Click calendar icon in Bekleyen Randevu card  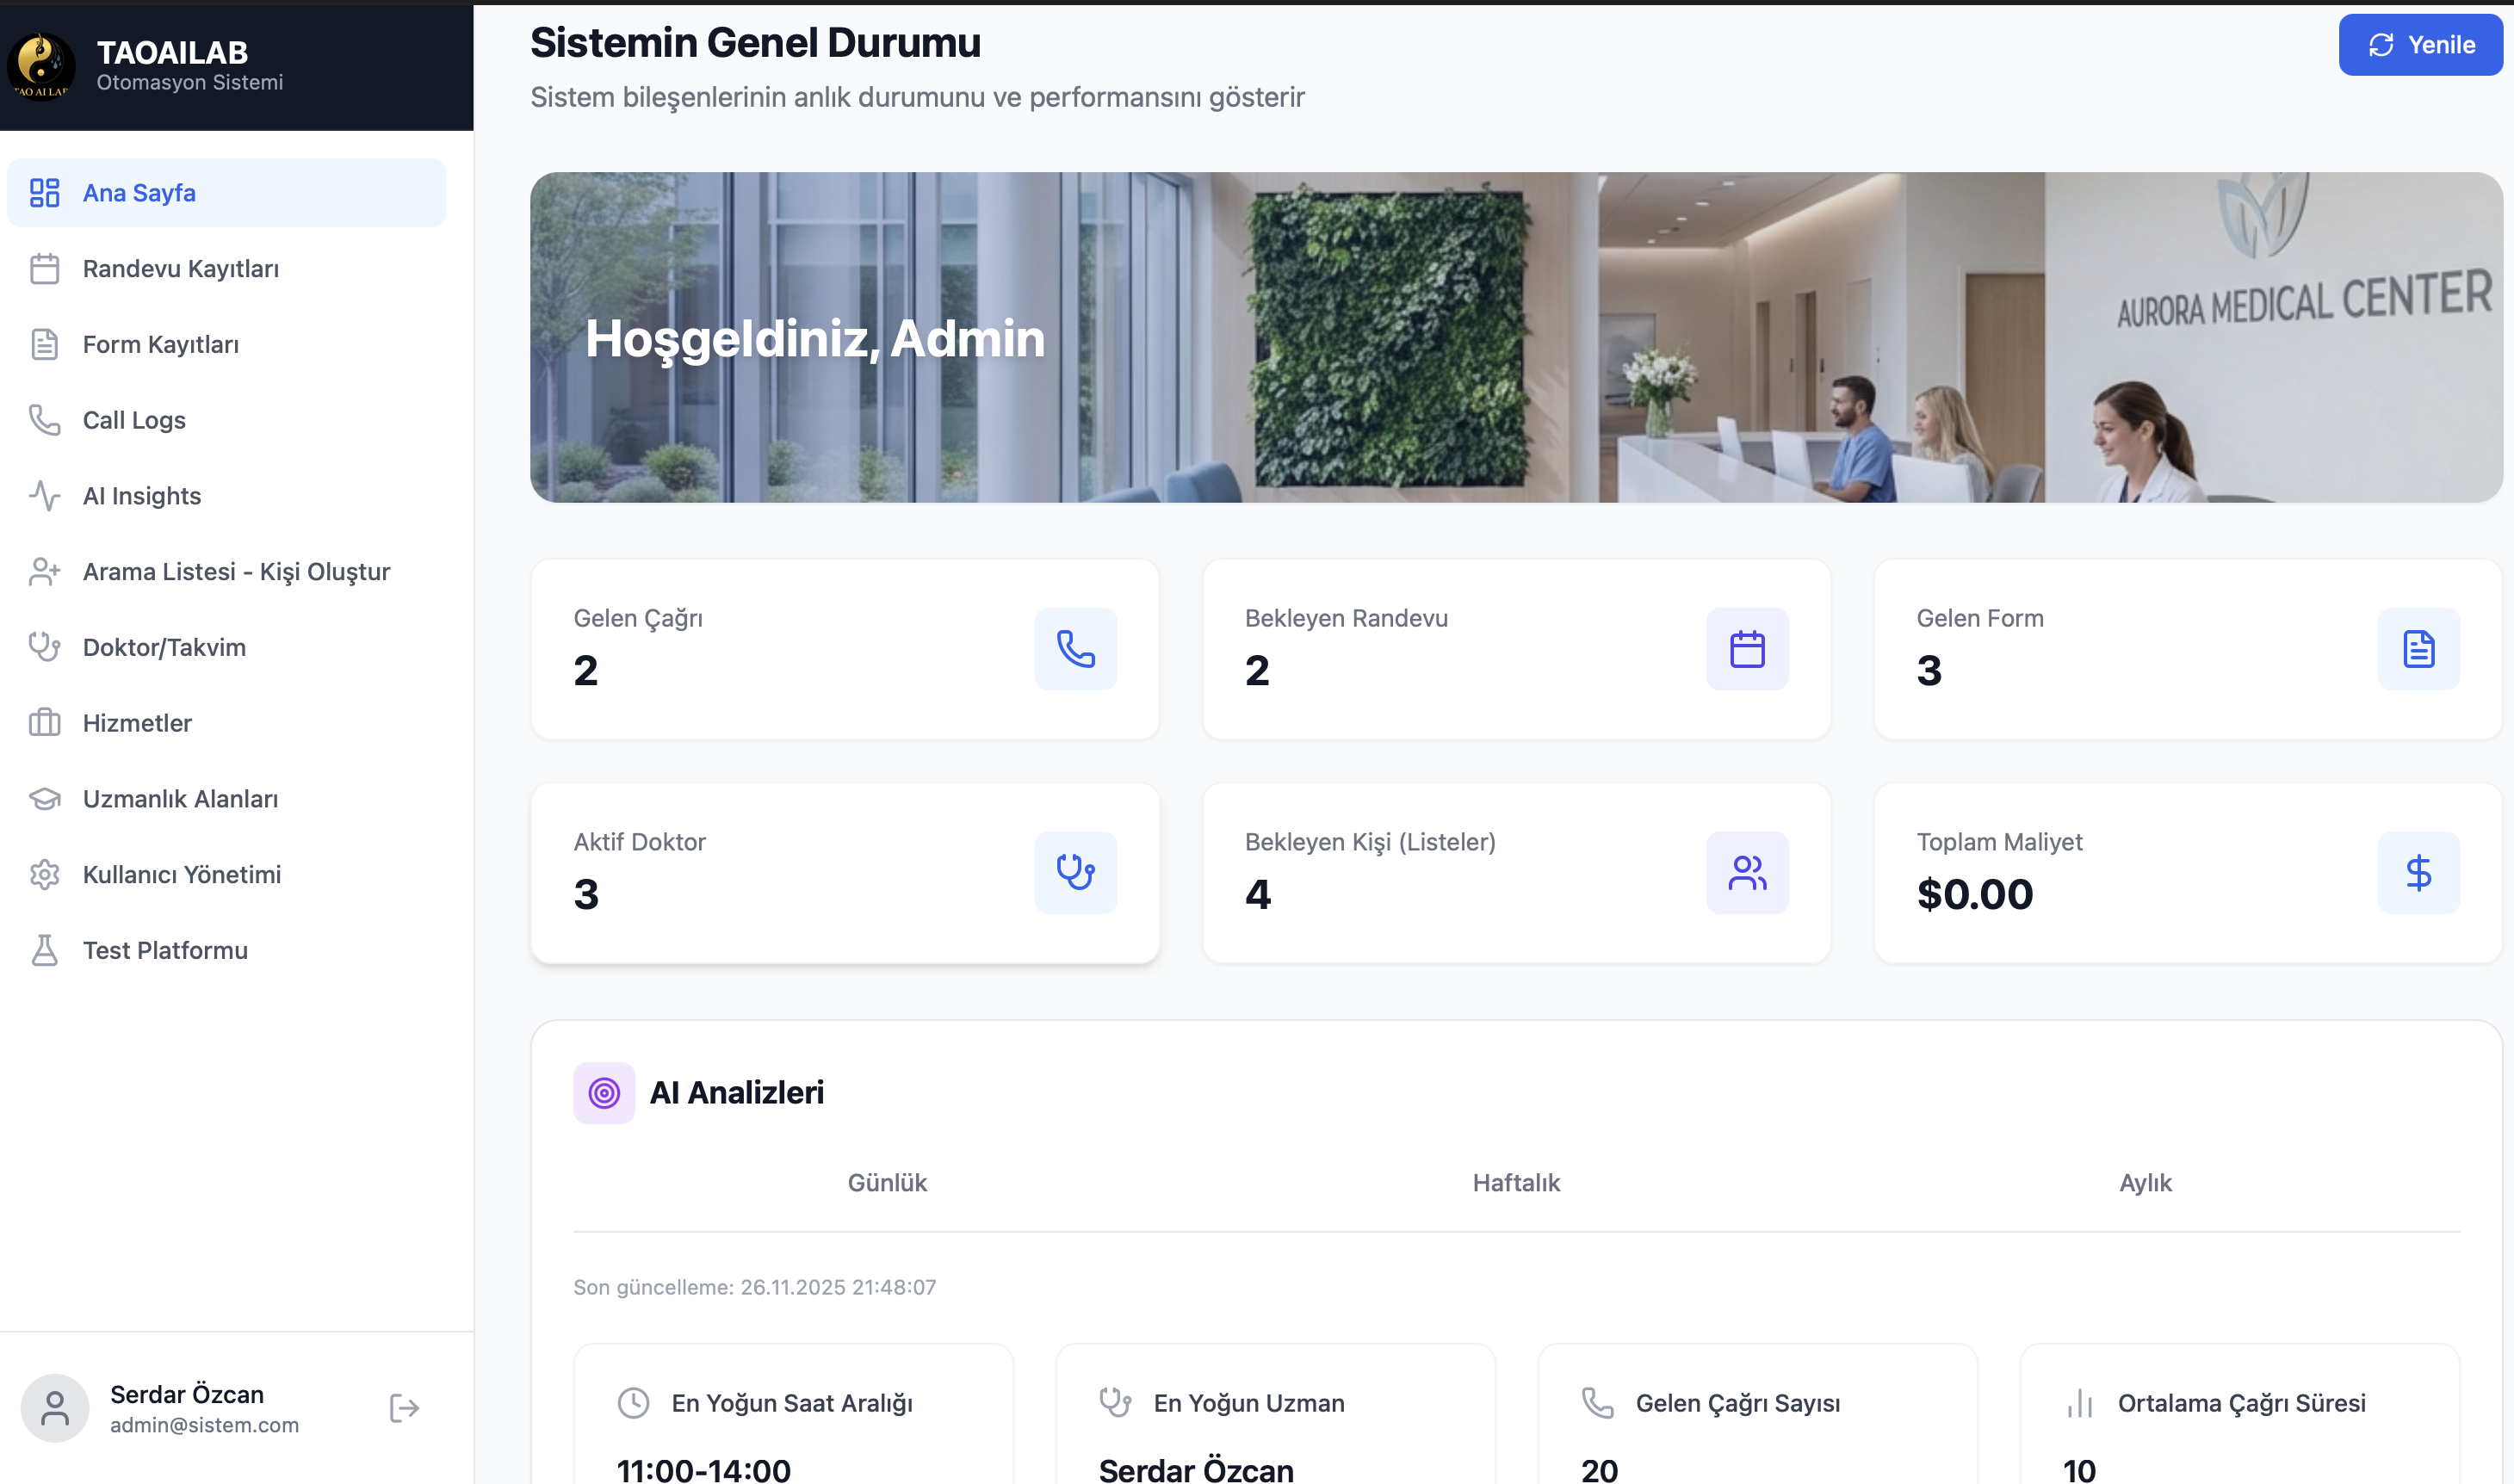1746,649
